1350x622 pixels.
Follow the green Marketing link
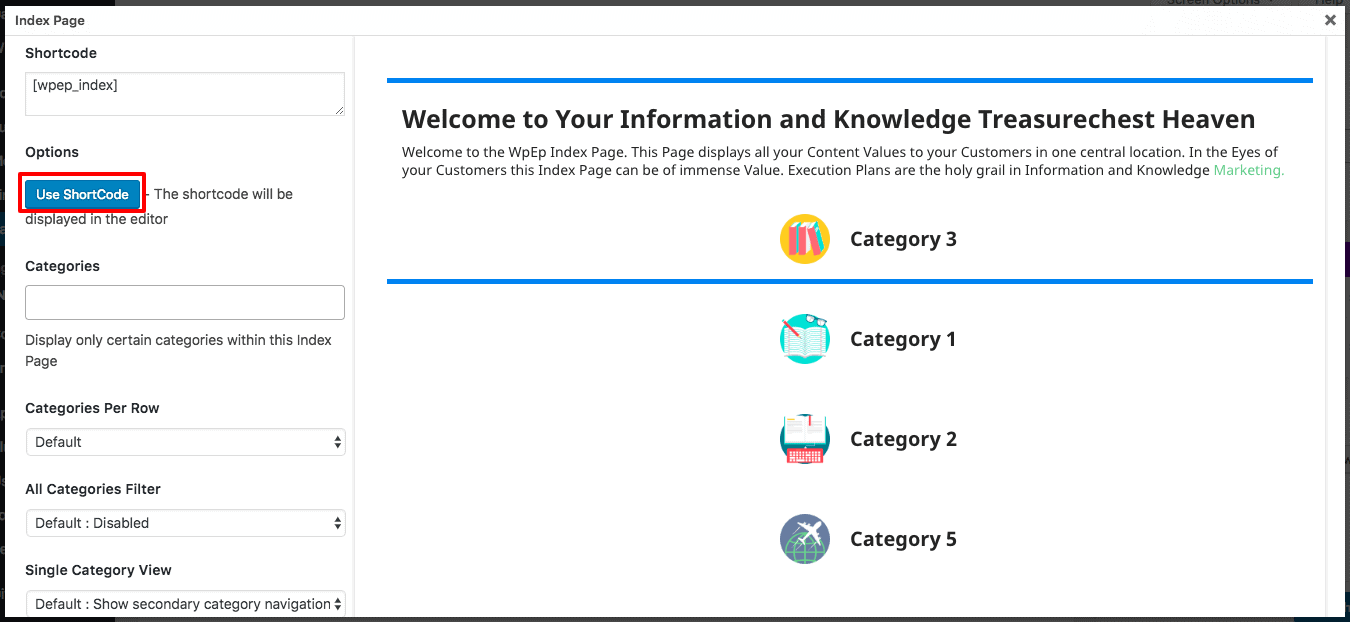click(1248, 170)
